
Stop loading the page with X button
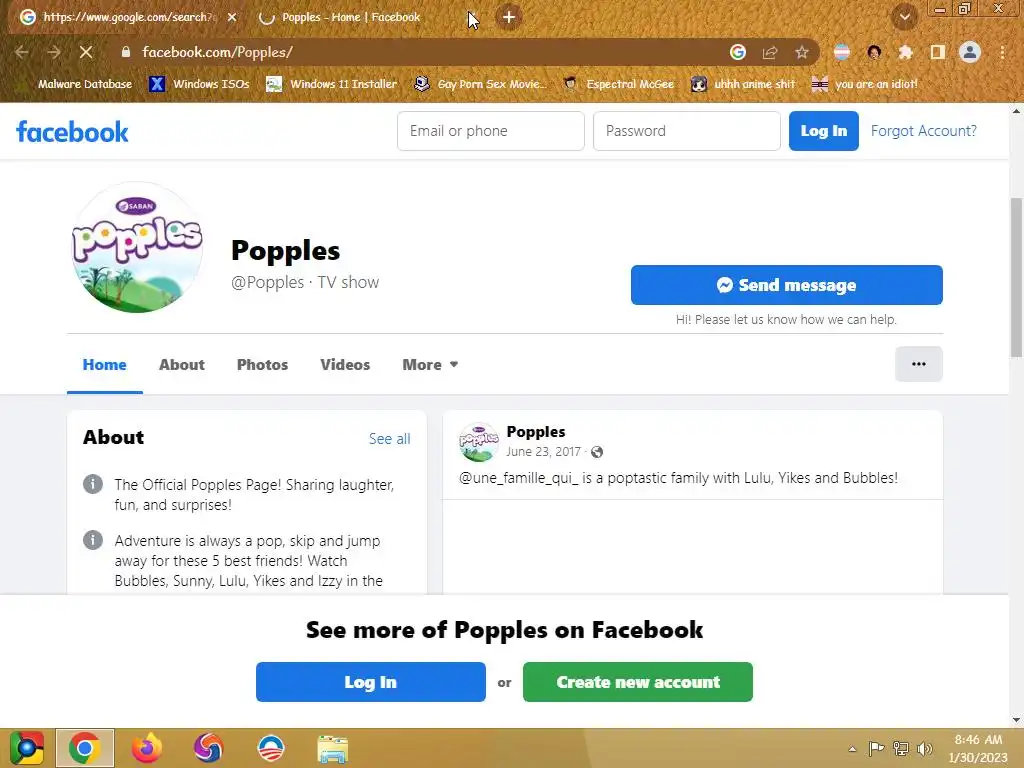click(x=86, y=52)
